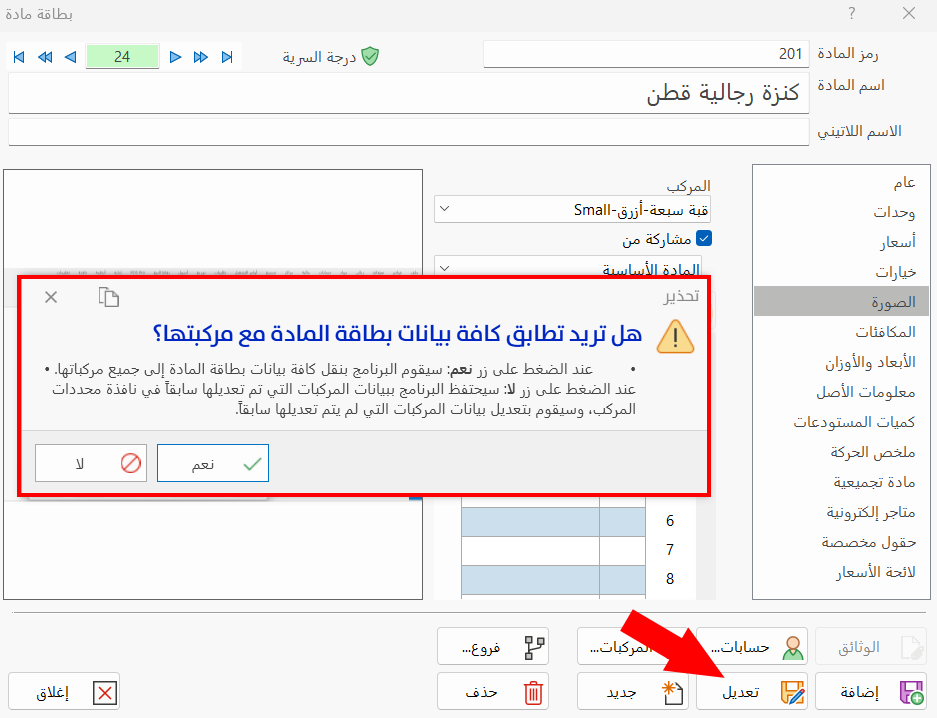
Task: Click the red prohibition icon on لا button
Action: (131, 463)
